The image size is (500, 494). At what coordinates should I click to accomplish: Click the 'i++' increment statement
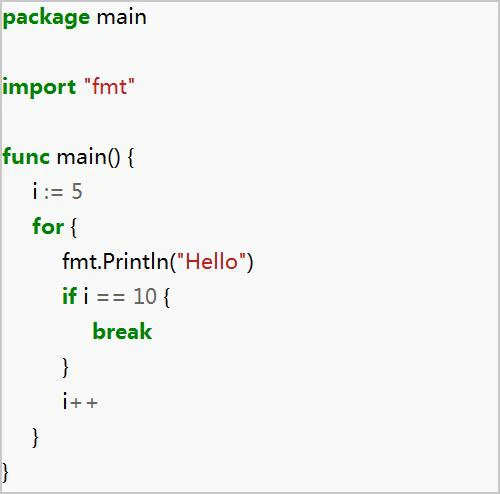pyautogui.click(x=80, y=401)
